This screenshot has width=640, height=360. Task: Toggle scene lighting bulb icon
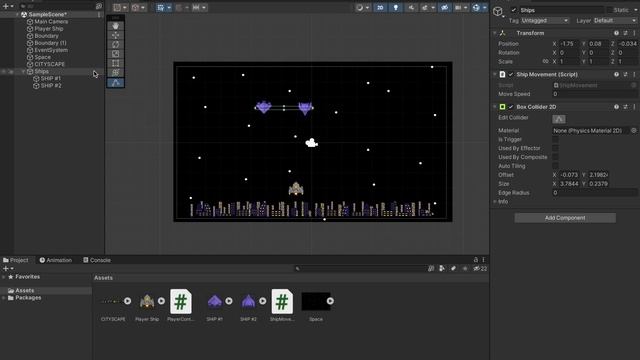396,7
